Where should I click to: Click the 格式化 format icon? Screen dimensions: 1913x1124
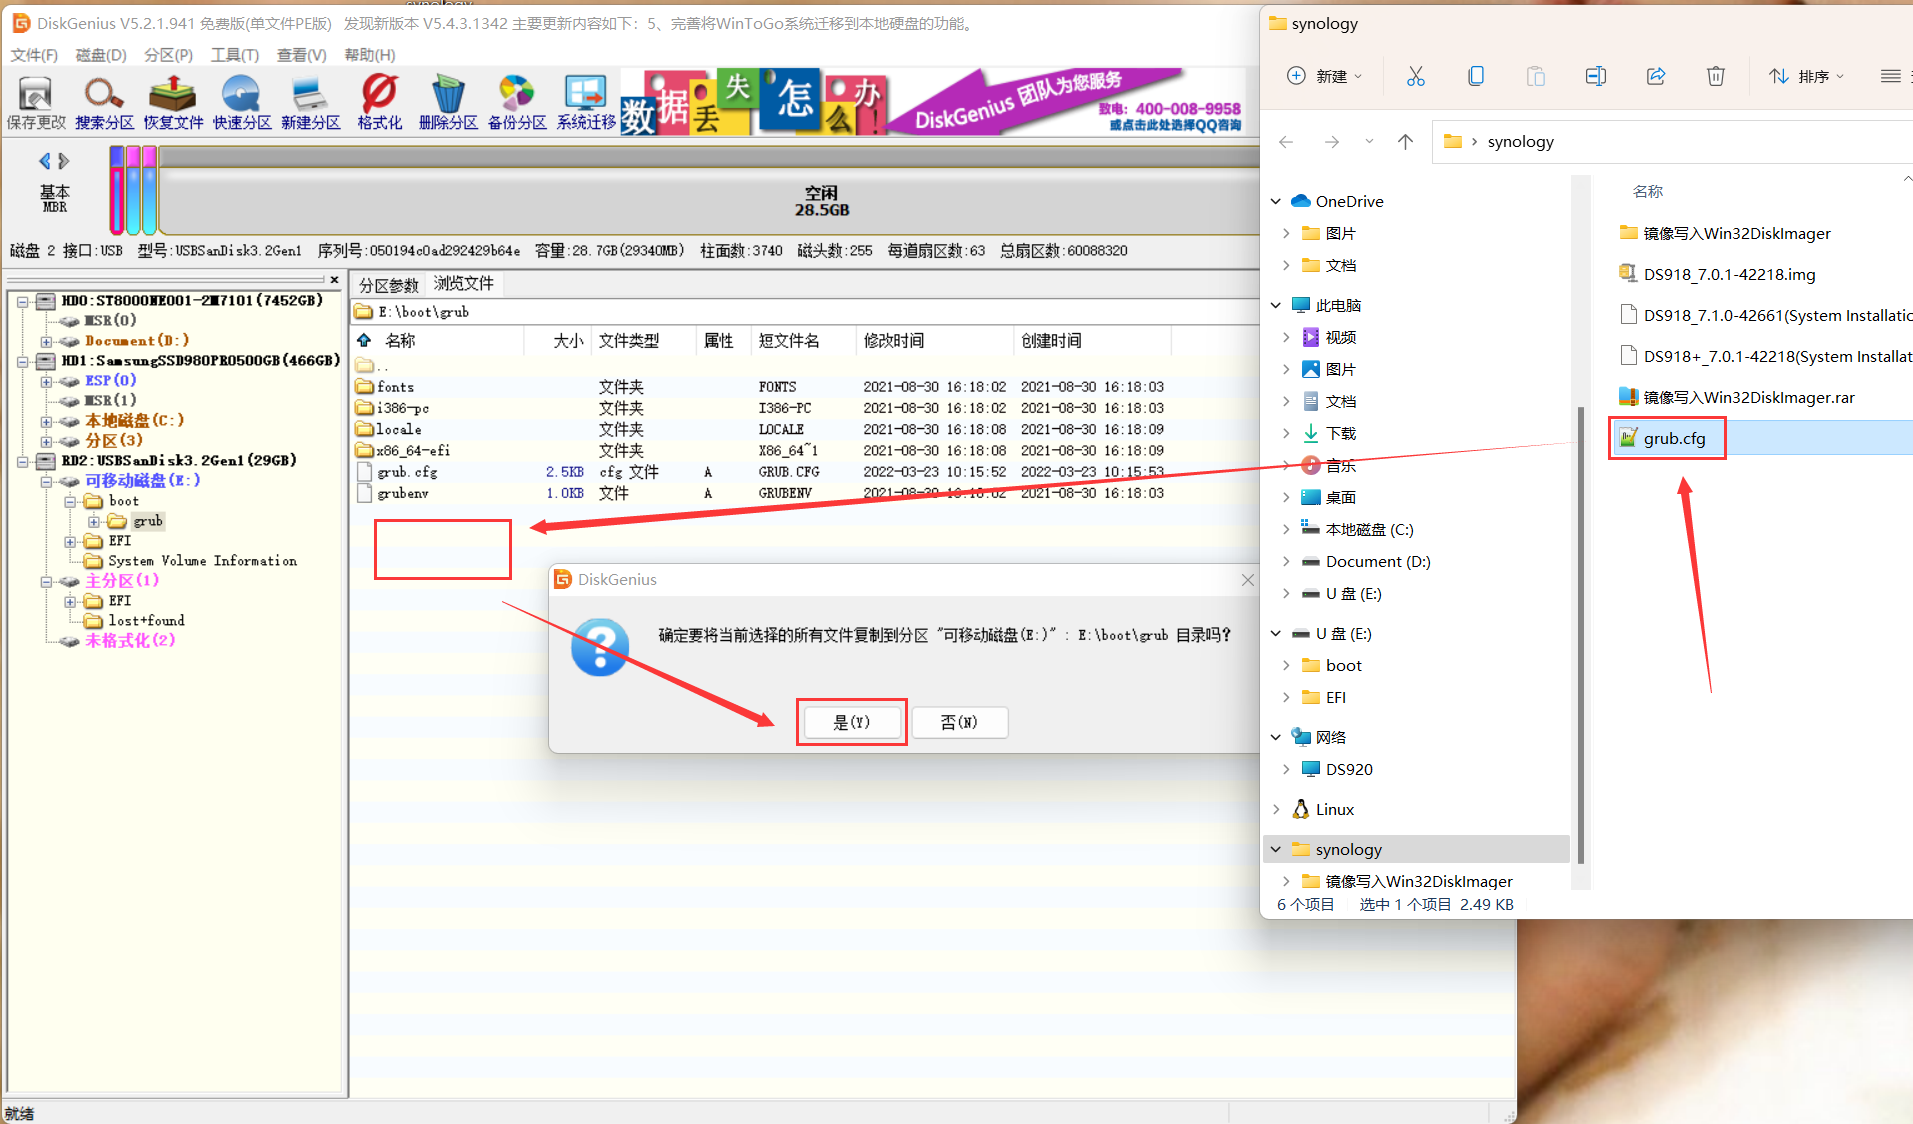379,103
